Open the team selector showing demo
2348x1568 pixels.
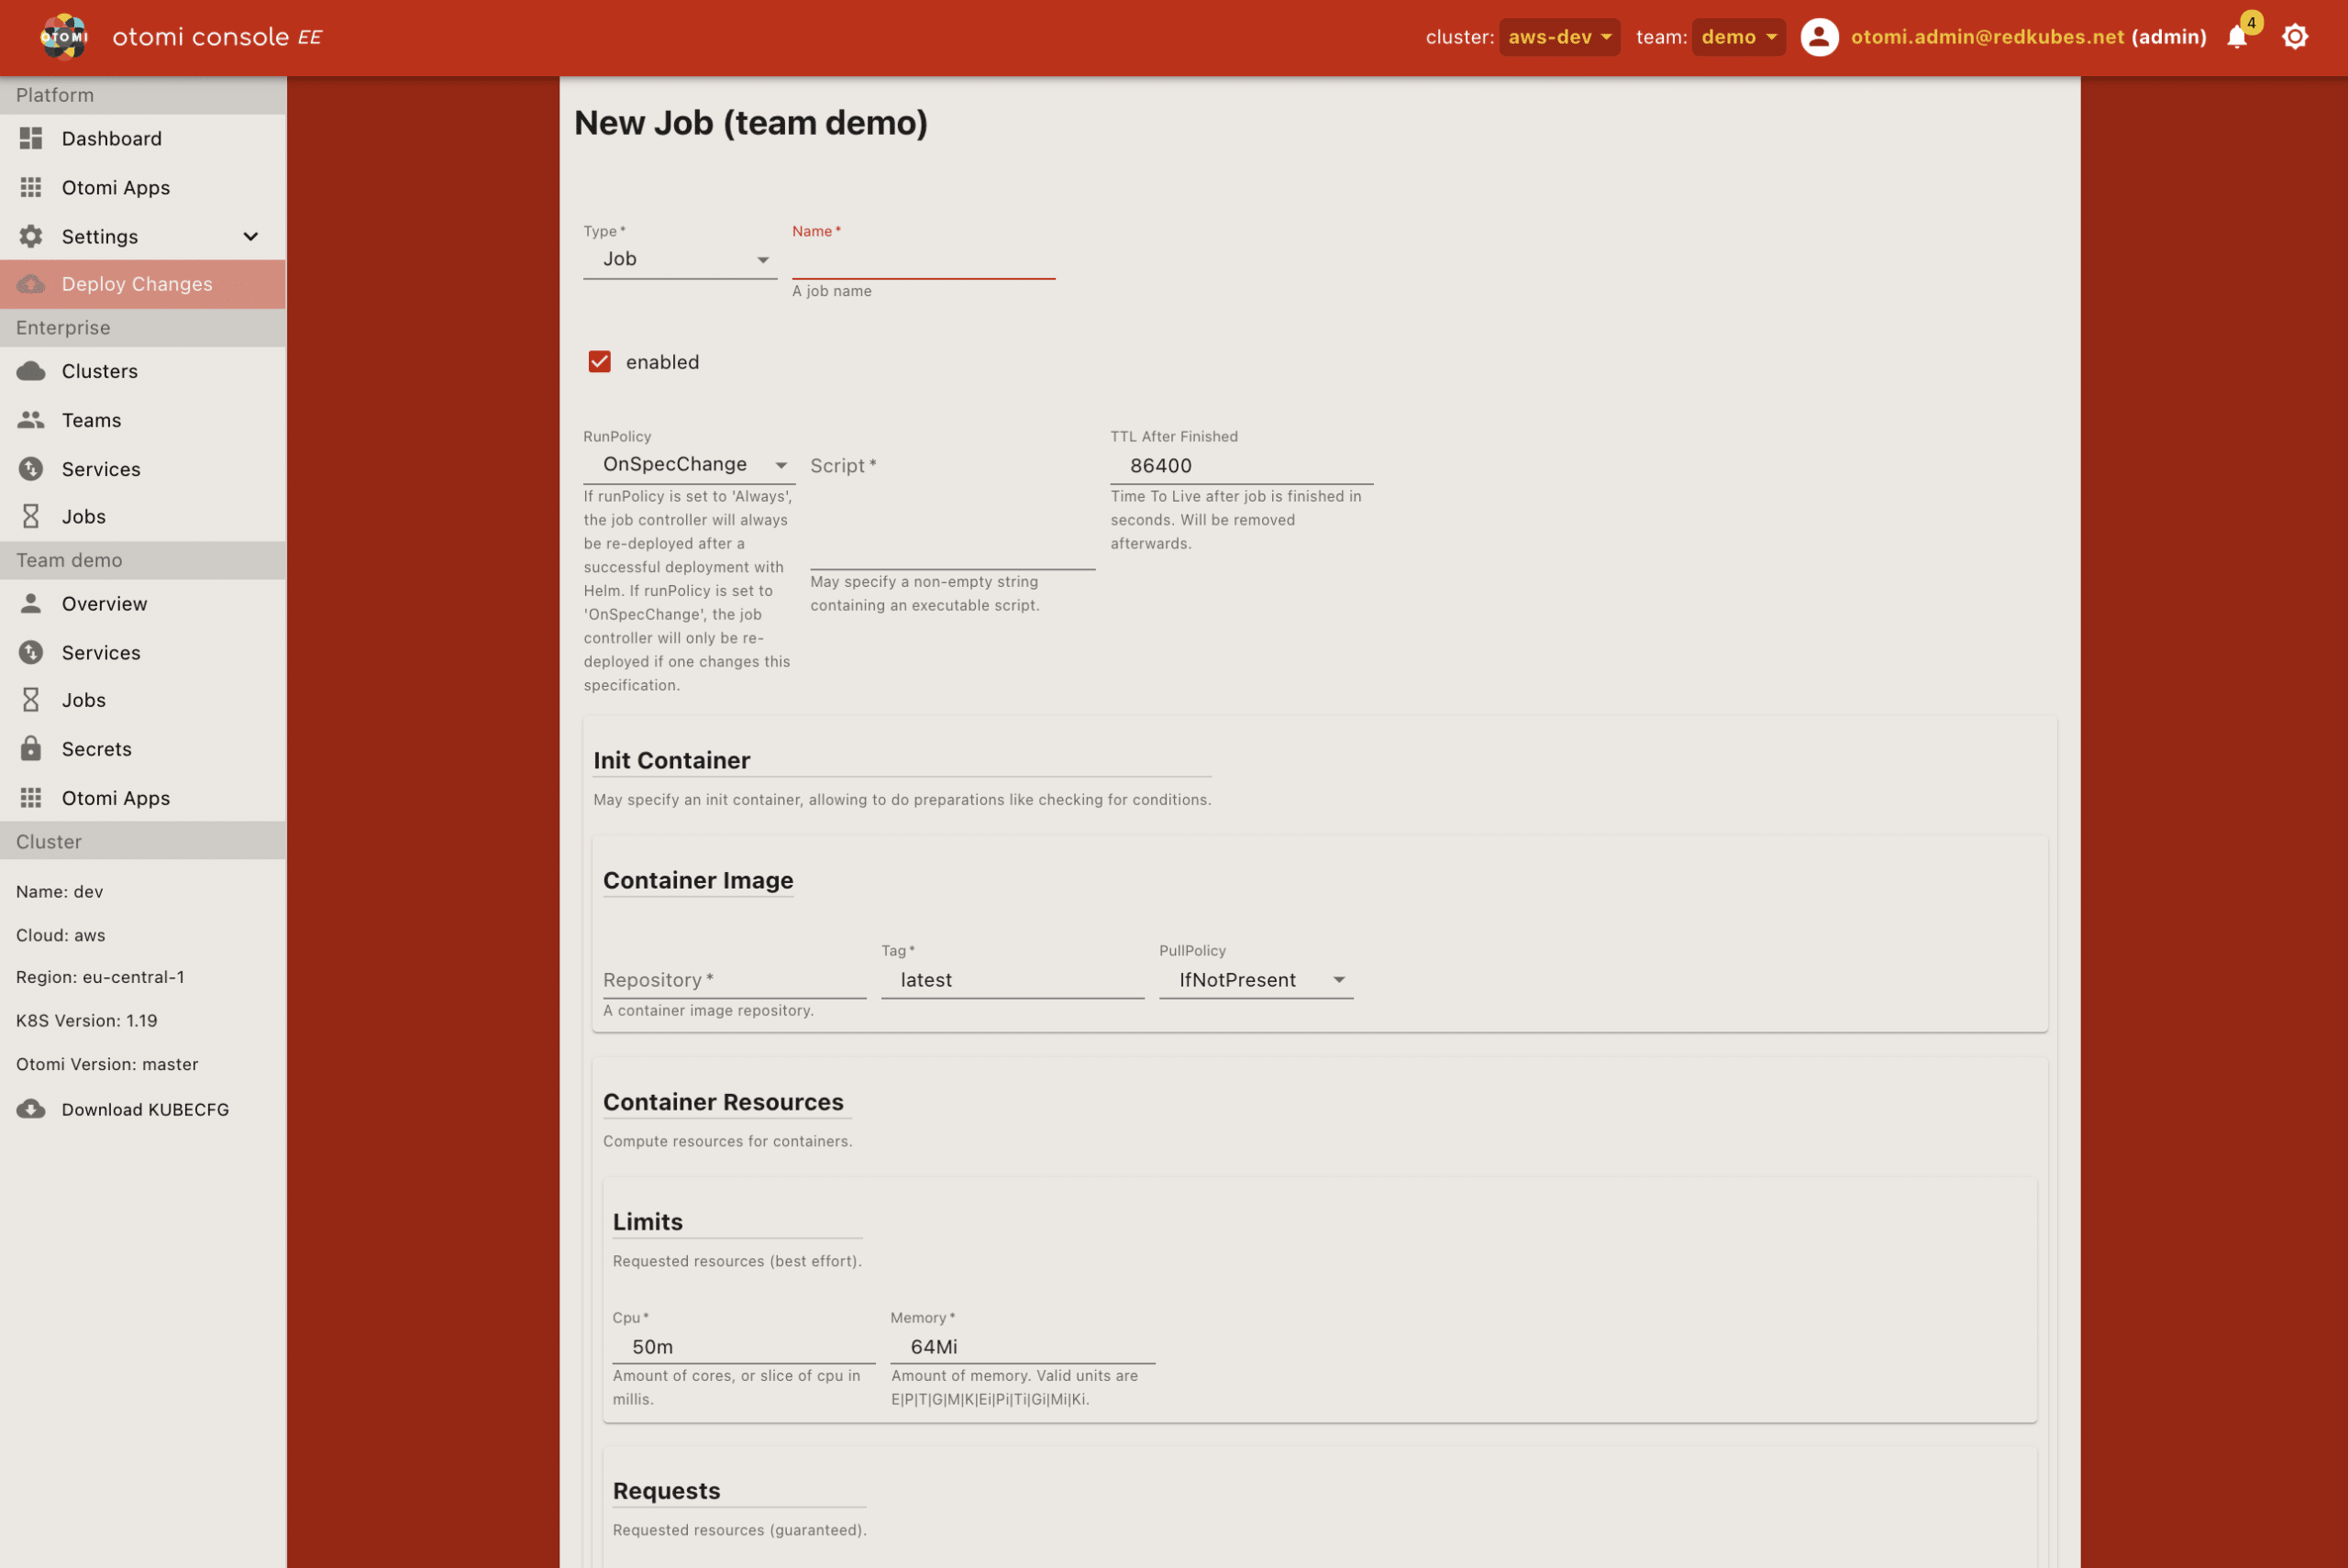(x=1739, y=36)
